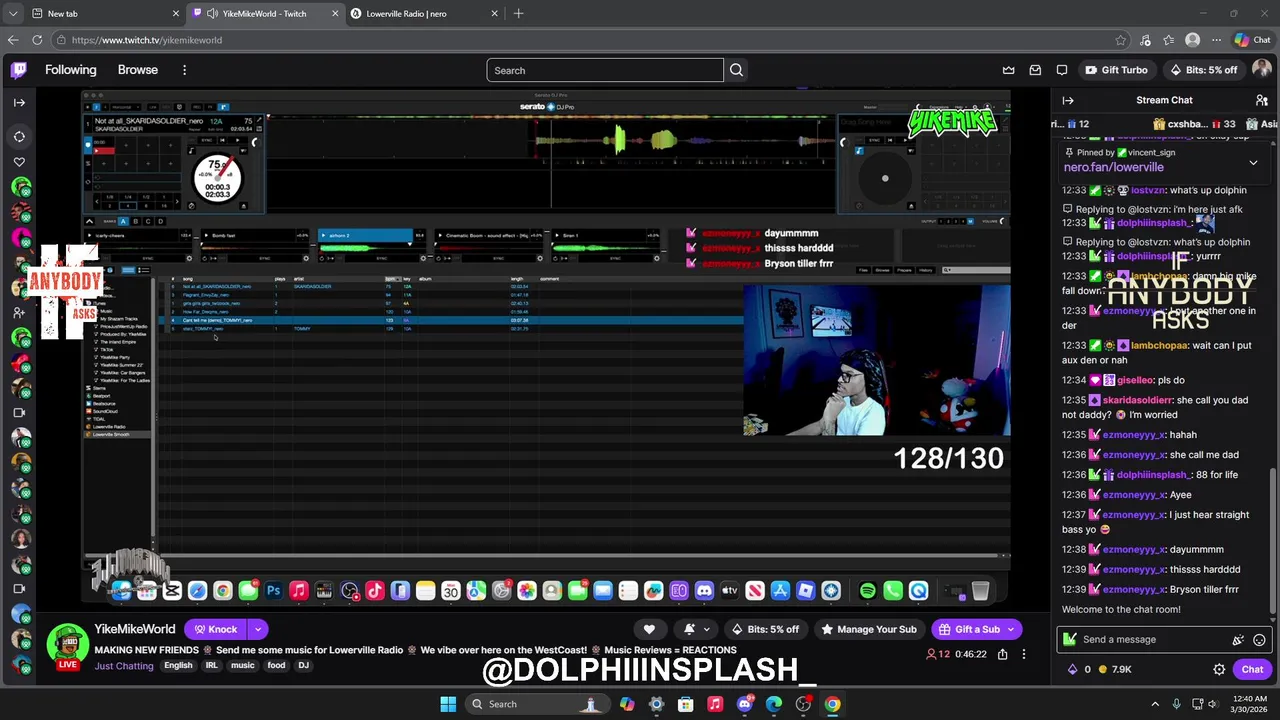Click the Following nav tab
The width and height of the screenshot is (1280, 720).
[70, 70]
